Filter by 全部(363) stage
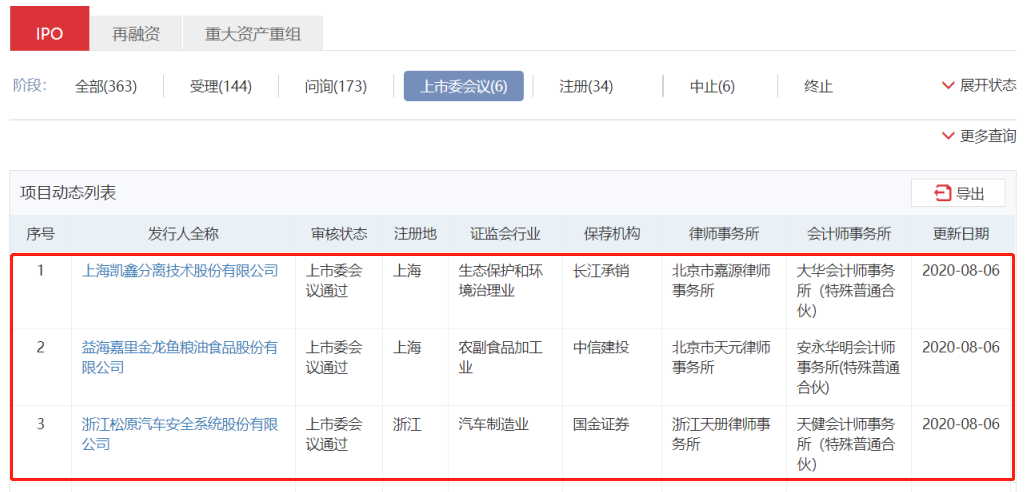Screen dimensions: 1031x492 [106, 86]
